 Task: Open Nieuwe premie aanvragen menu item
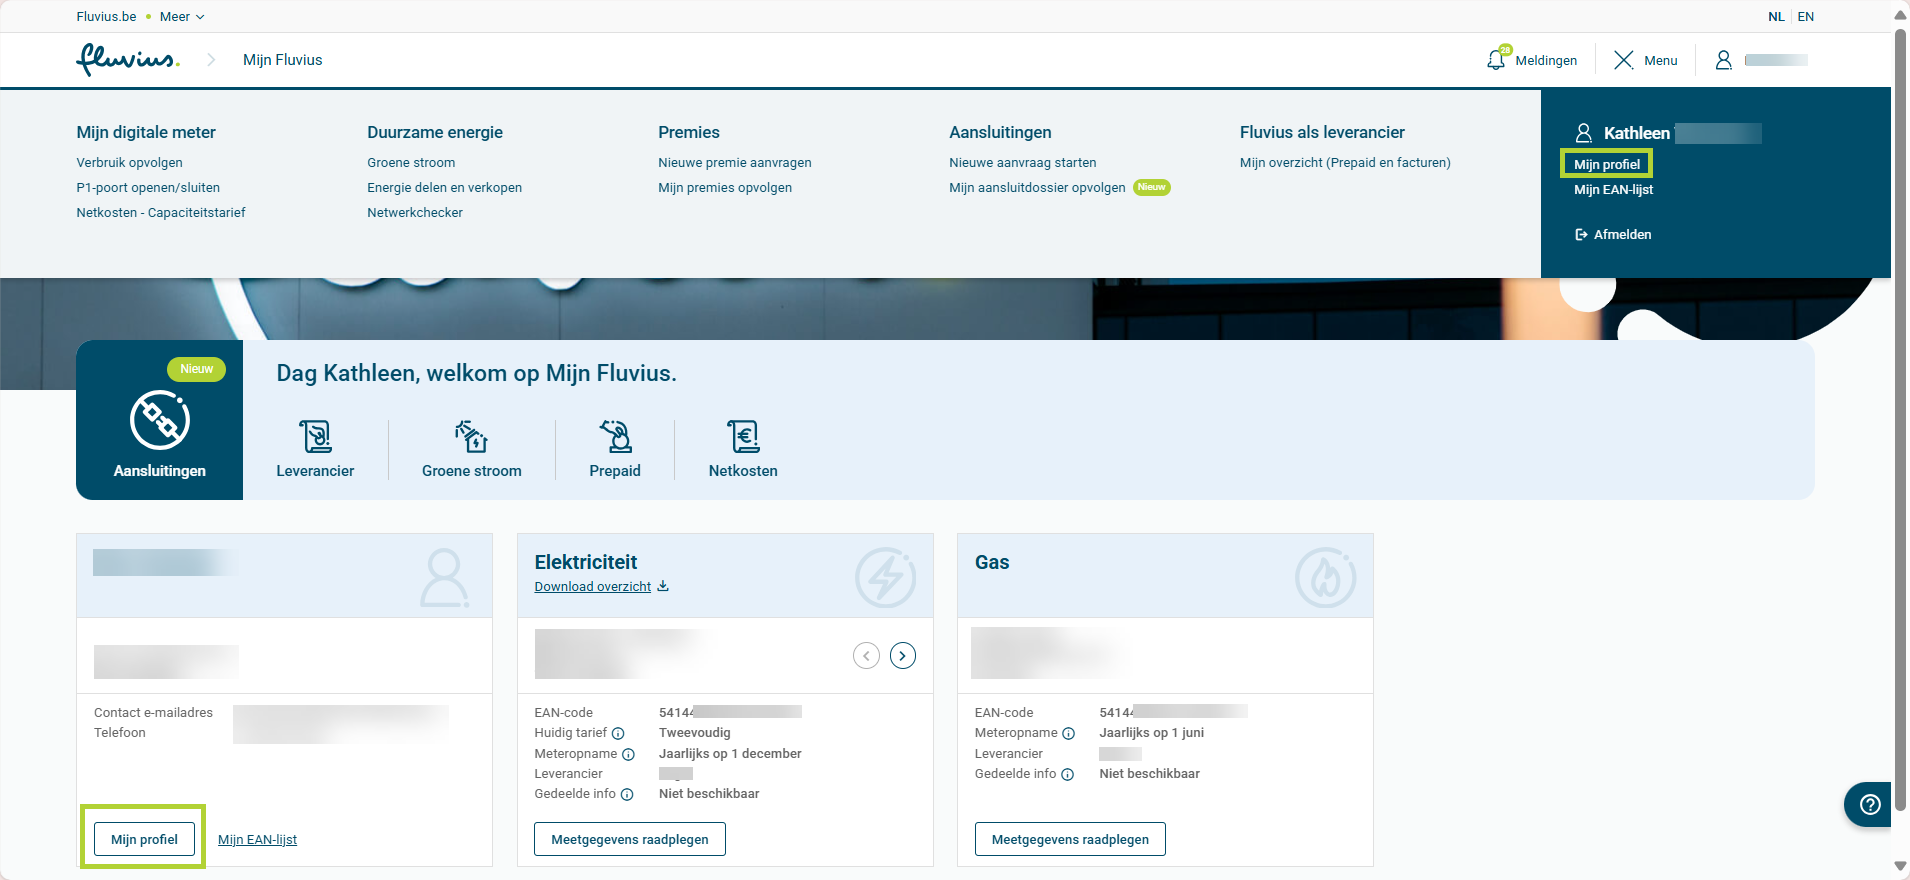[x=734, y=163]
